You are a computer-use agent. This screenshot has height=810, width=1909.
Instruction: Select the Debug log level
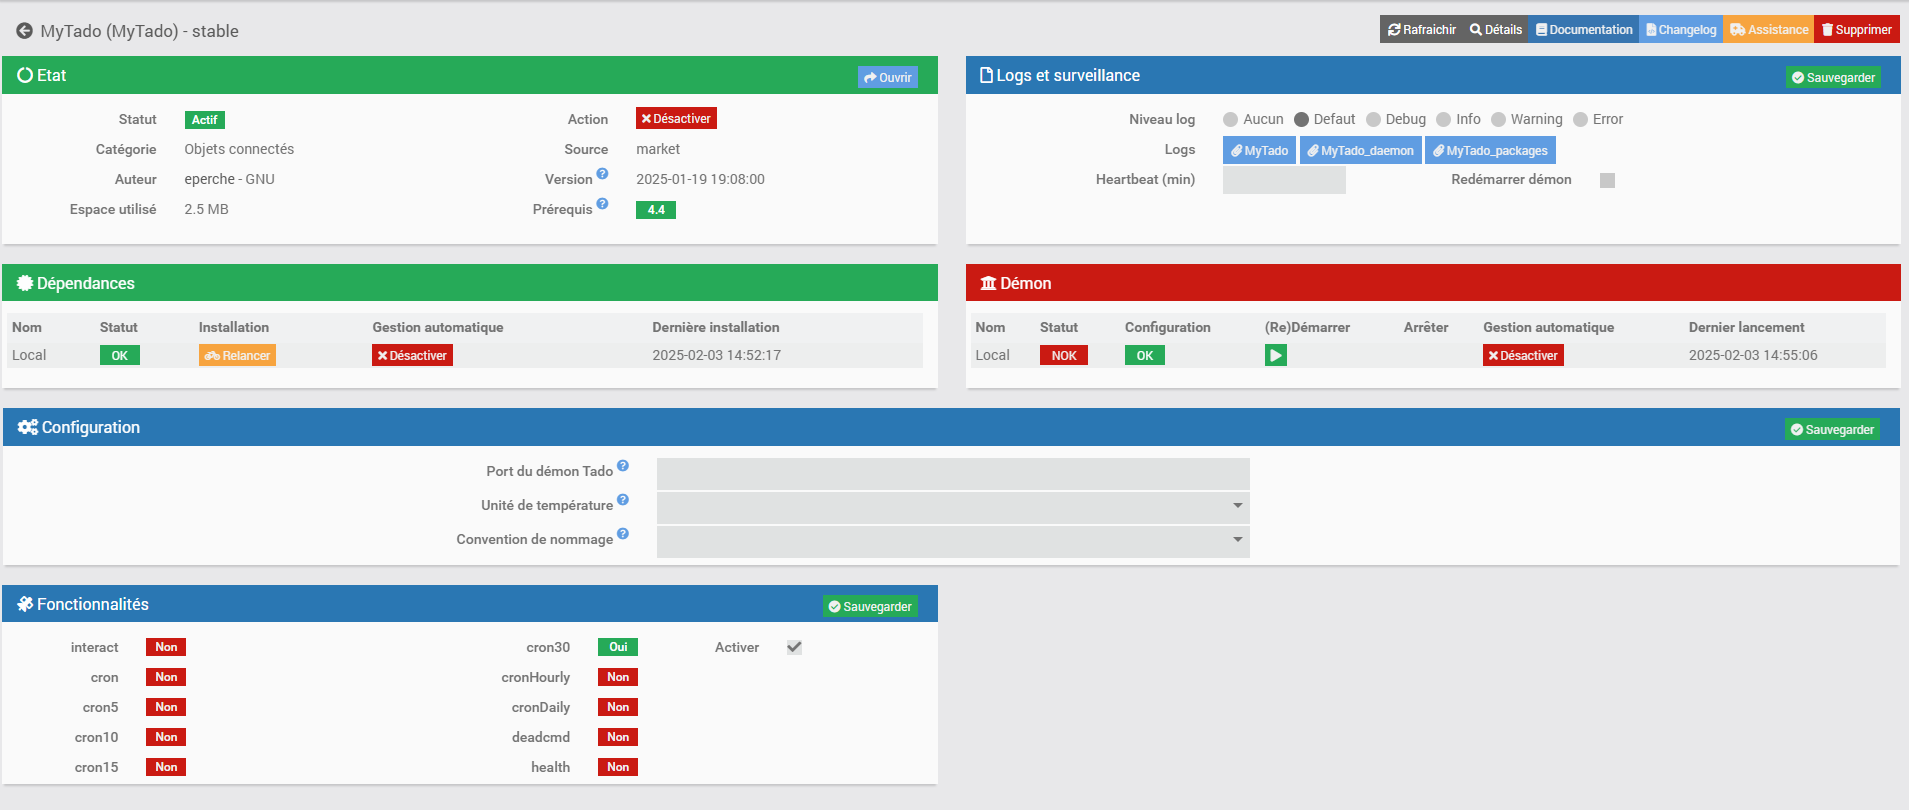coord(1373,120)
